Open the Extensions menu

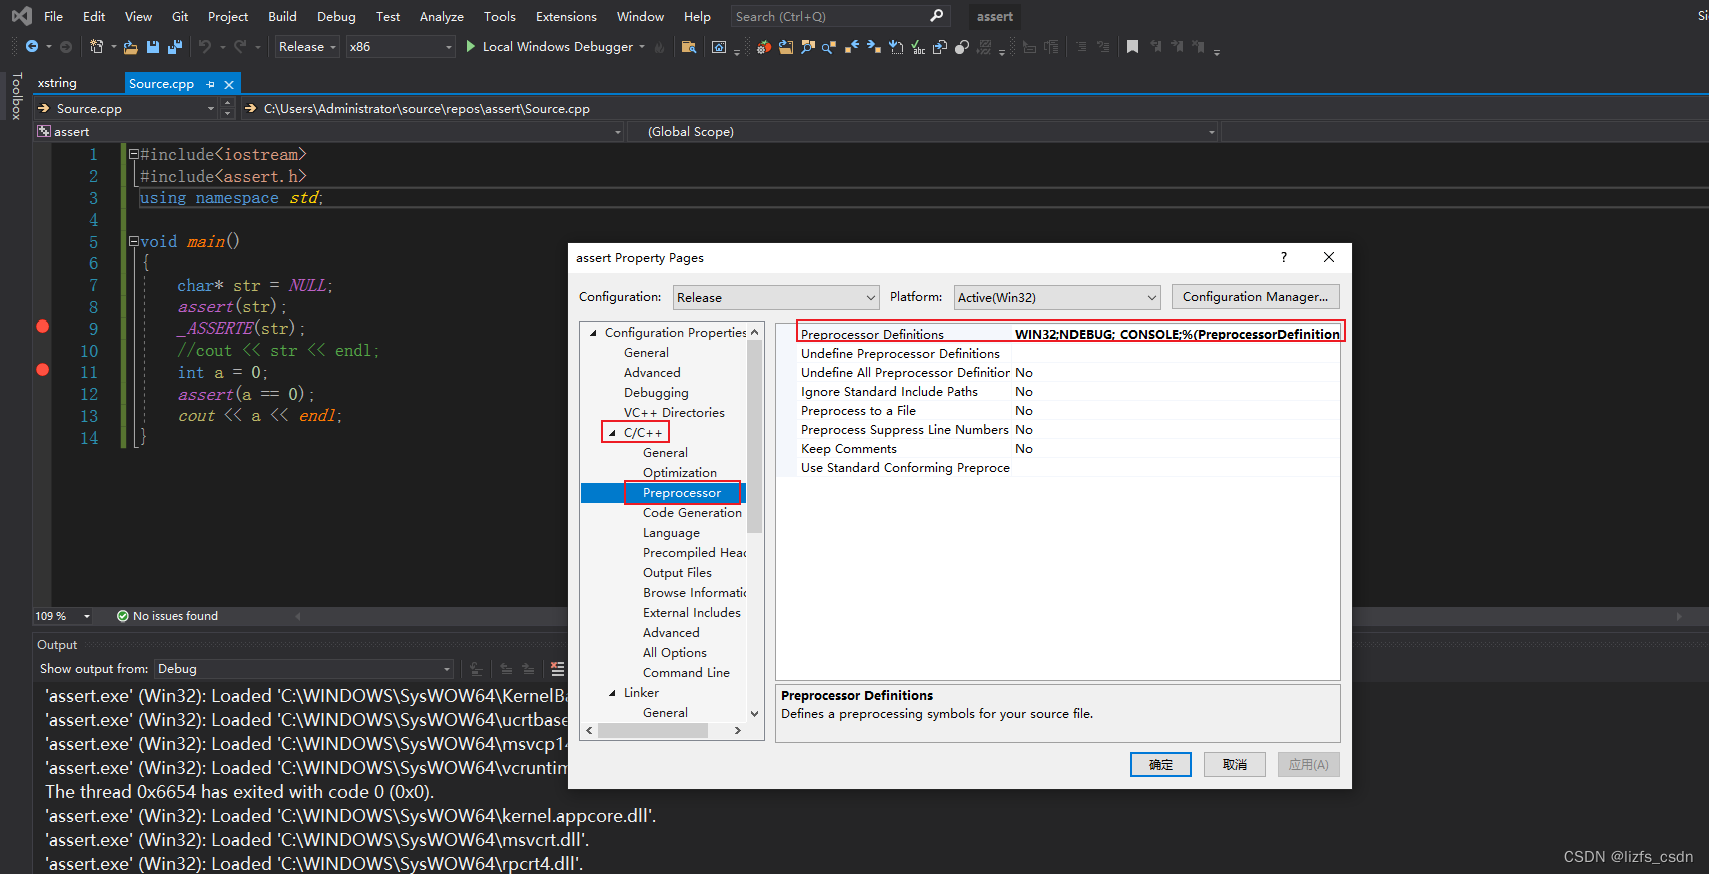(566, 16)
